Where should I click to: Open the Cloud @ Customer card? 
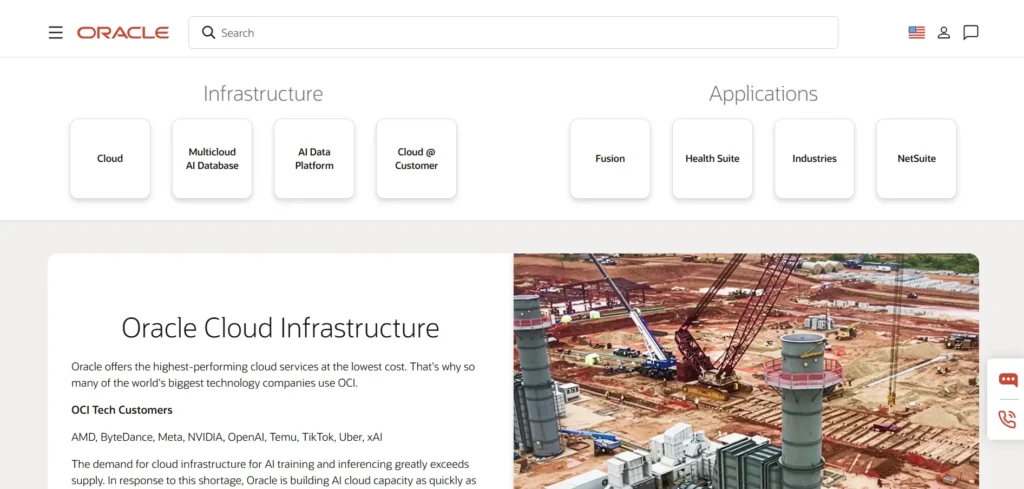[416, 159]
